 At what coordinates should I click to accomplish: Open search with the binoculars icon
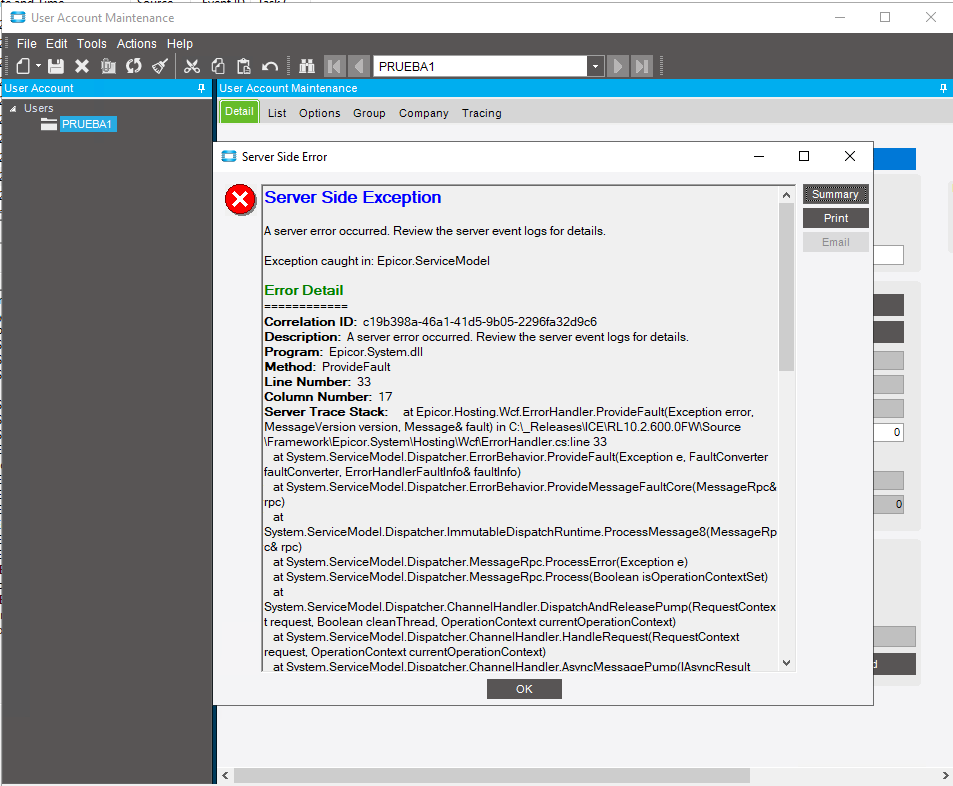click(x=307, y=66)
